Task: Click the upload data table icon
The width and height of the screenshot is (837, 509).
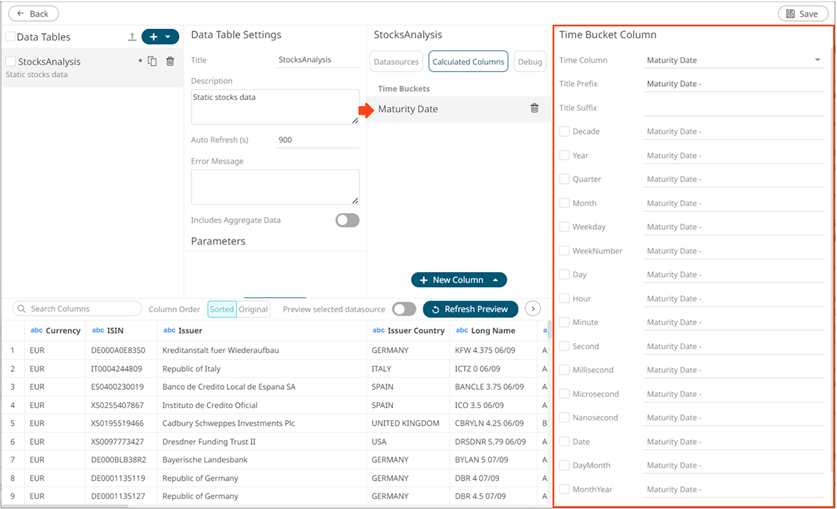Action: tap(132, 37)
